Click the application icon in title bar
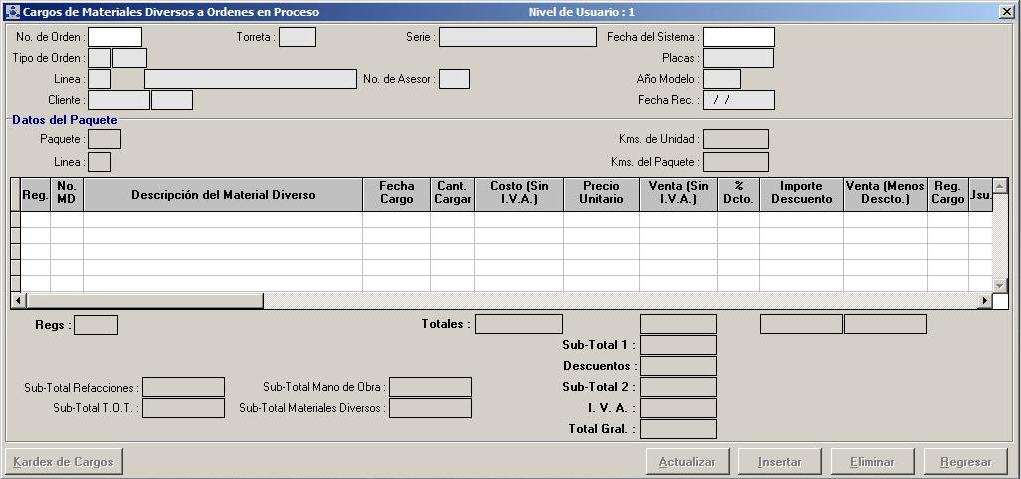This screenshot has height=479, width=1021. click(x=13, y=12)
